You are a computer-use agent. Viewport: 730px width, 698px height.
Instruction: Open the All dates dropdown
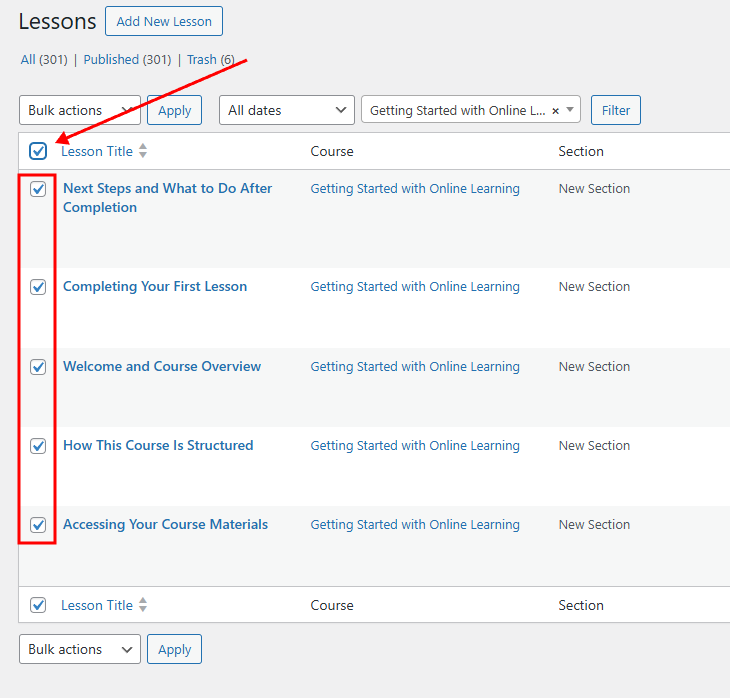287,110
